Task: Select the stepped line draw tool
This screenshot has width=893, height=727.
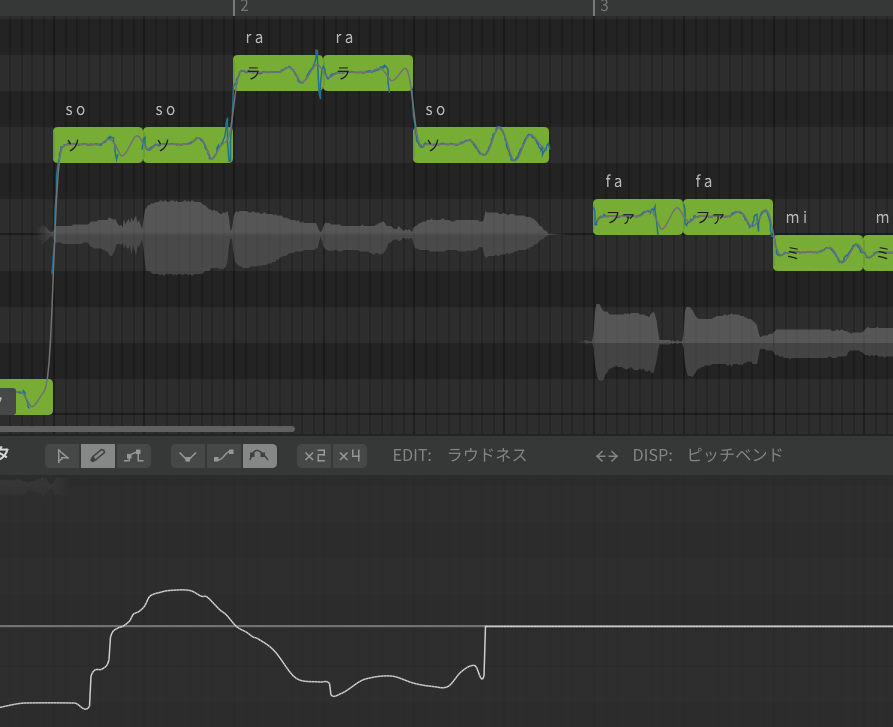Action: [x=133, y=456]
